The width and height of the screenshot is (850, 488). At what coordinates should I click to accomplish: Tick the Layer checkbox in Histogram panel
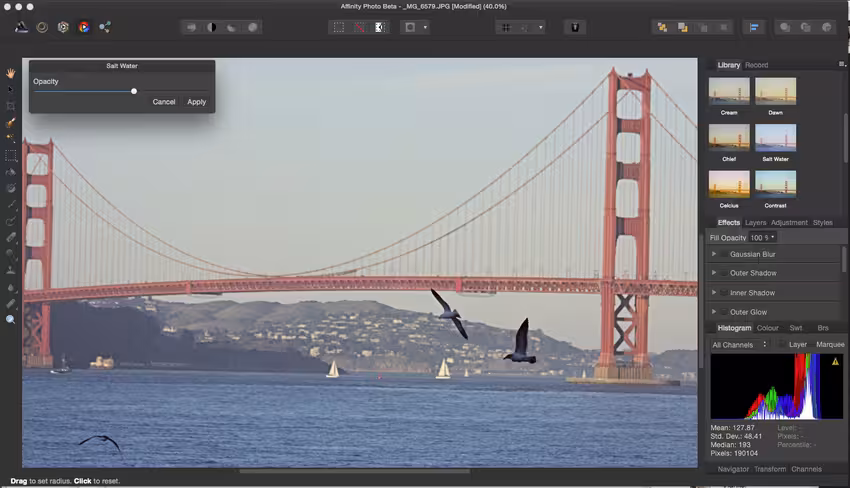pos(782,344)
